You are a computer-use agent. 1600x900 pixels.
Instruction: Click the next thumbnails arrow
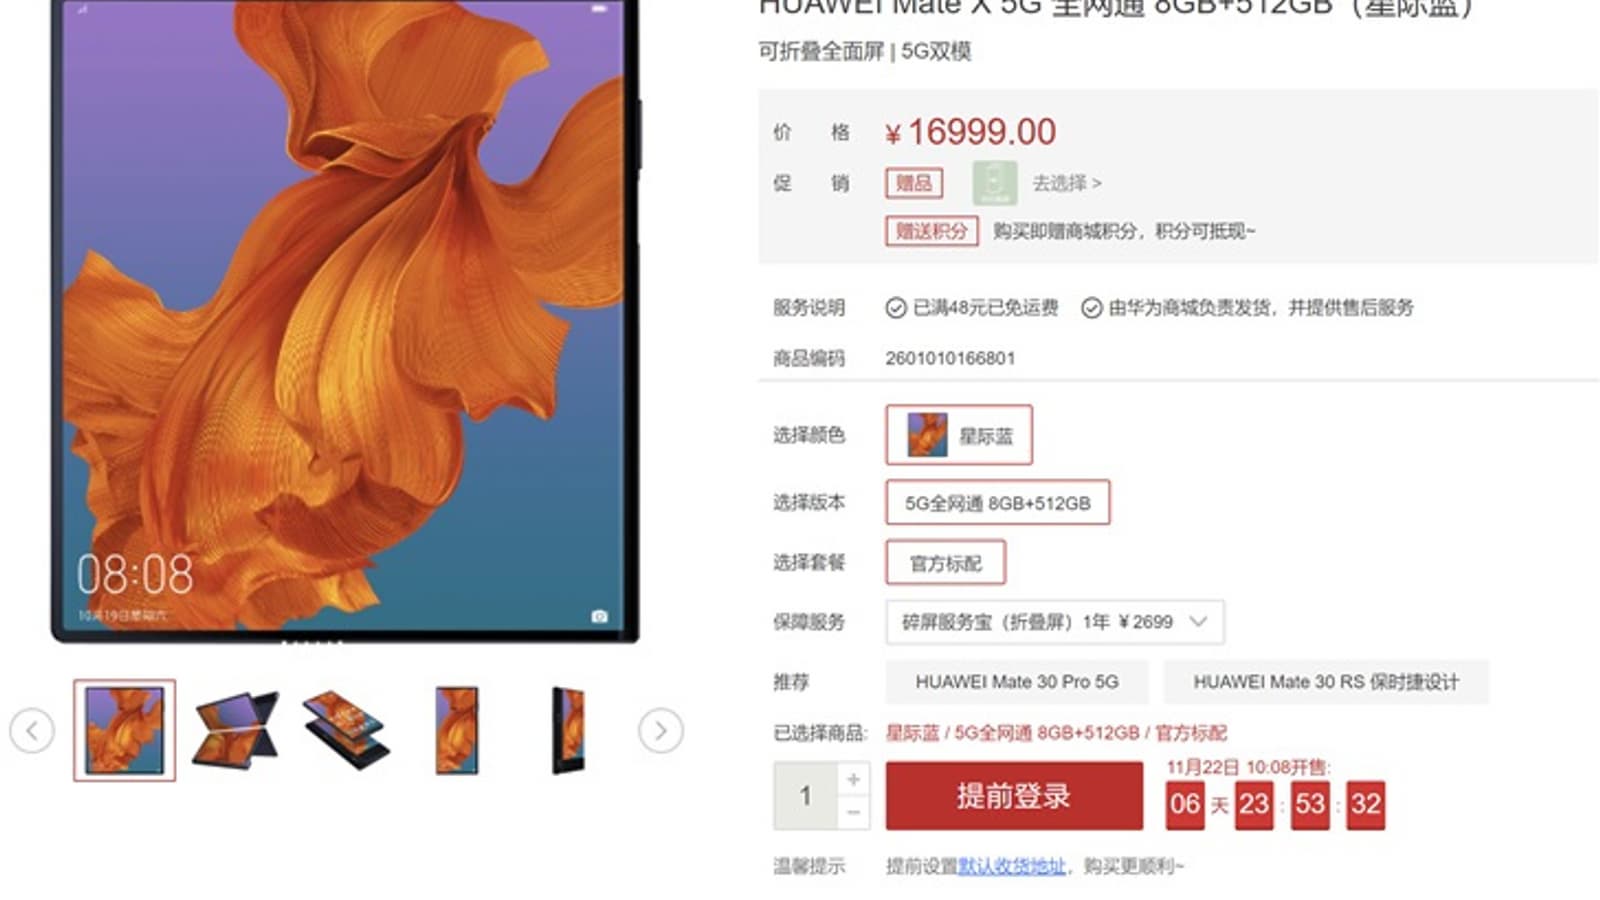(661, 731)
